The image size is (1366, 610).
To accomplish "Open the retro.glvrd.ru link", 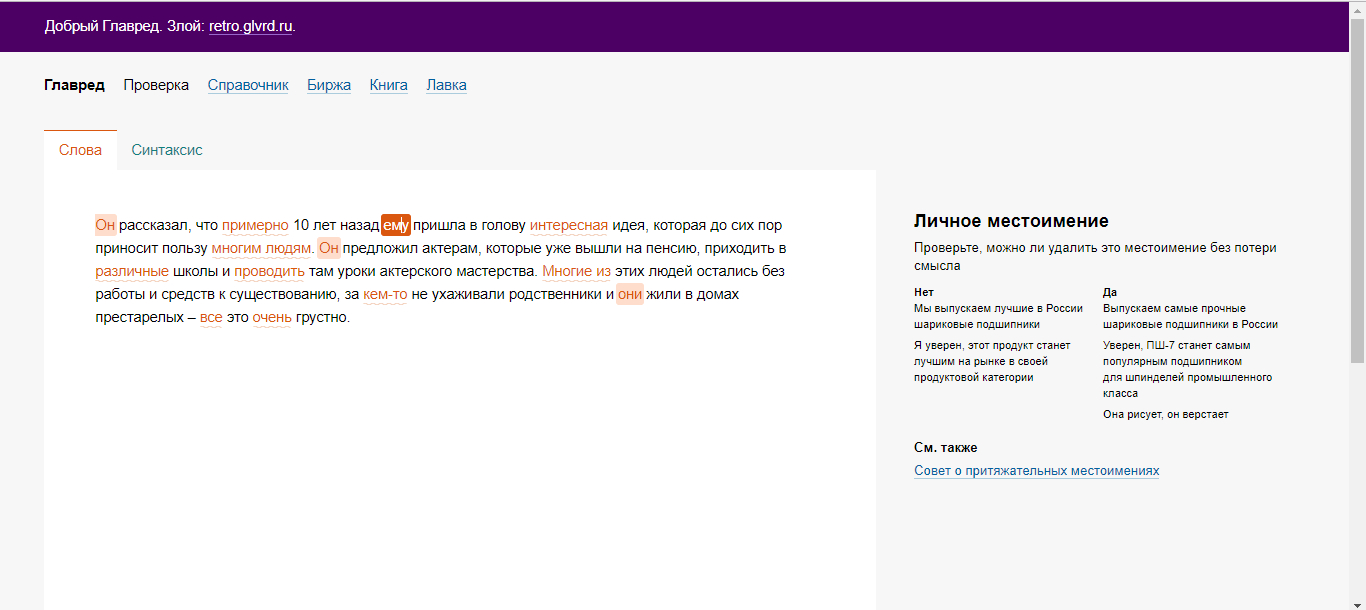I will tap(251, 26).
